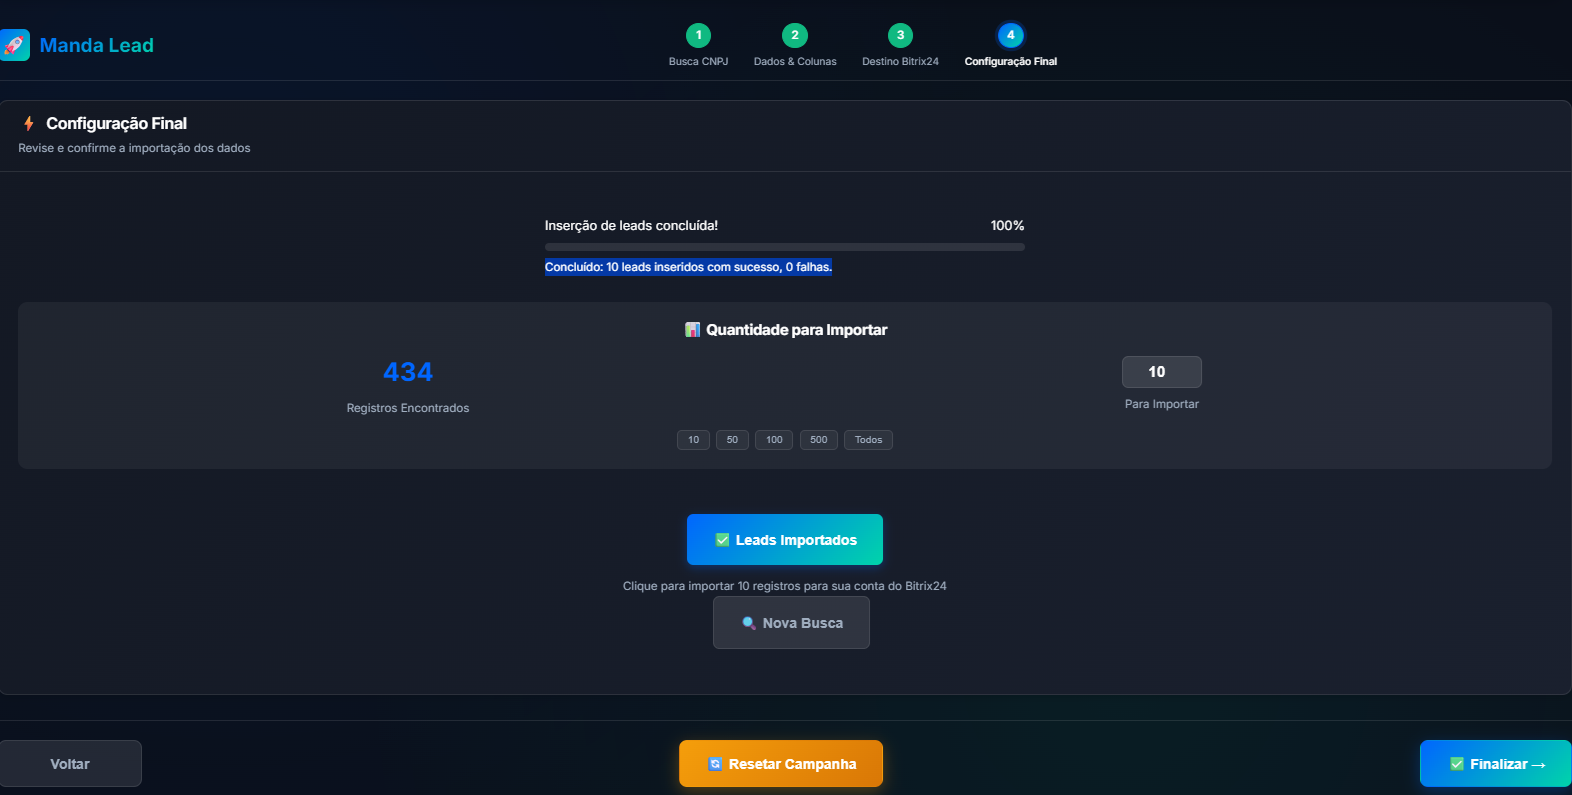
Task: Click the checkmark icon on Finalizar button
Action: [1457, 764]
